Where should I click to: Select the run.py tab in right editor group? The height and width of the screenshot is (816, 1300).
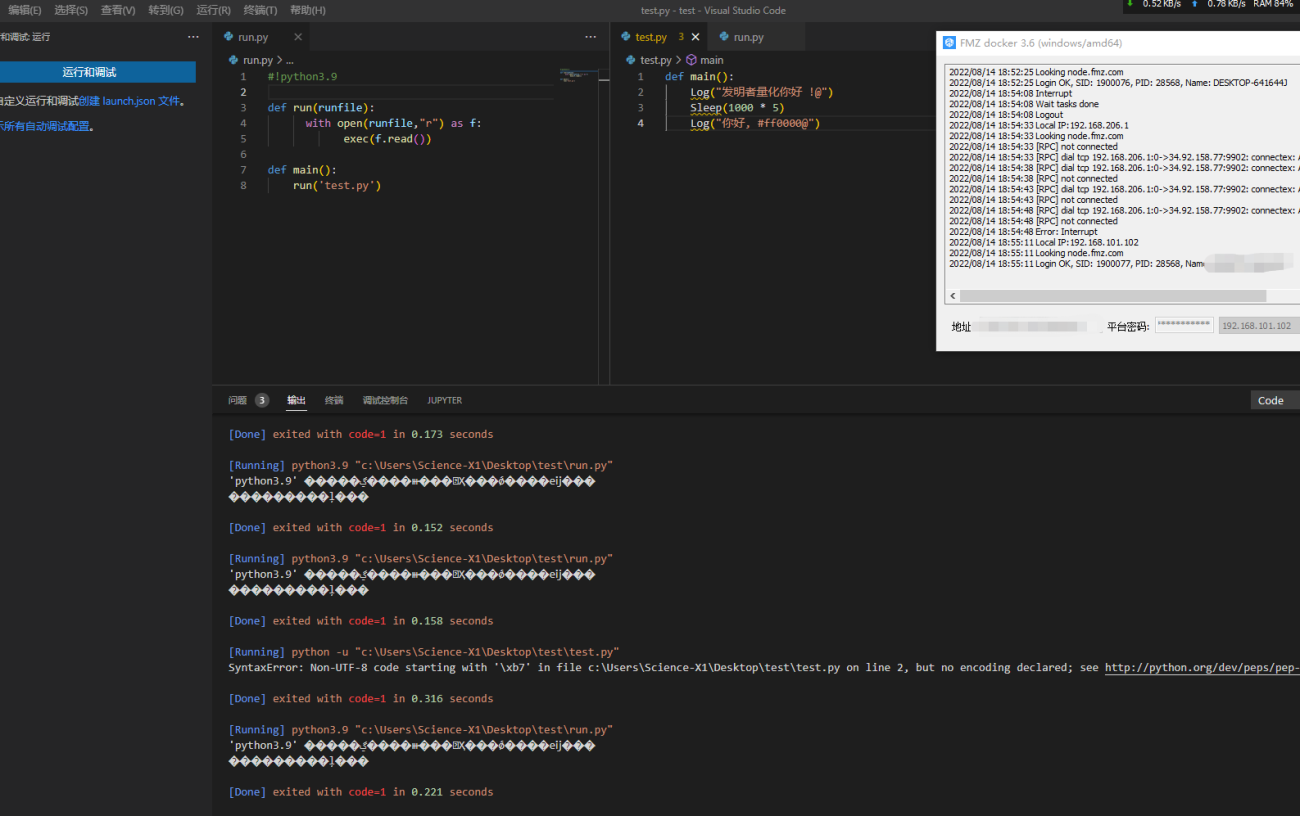click(748, 37)
